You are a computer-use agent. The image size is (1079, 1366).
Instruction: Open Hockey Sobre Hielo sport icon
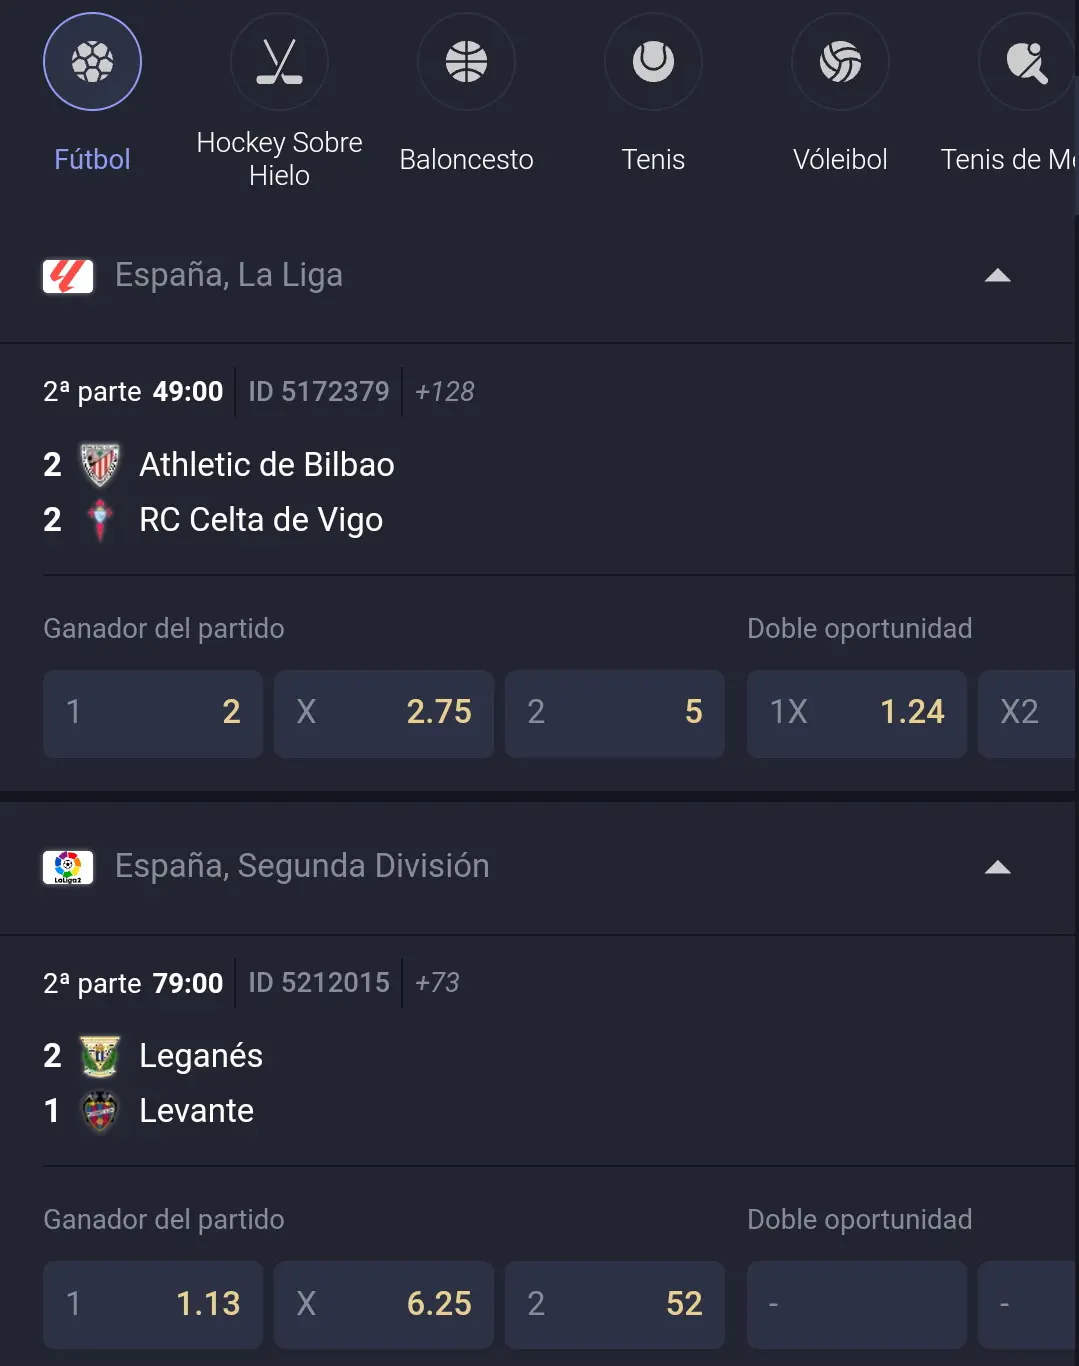(x=279, y=62)
